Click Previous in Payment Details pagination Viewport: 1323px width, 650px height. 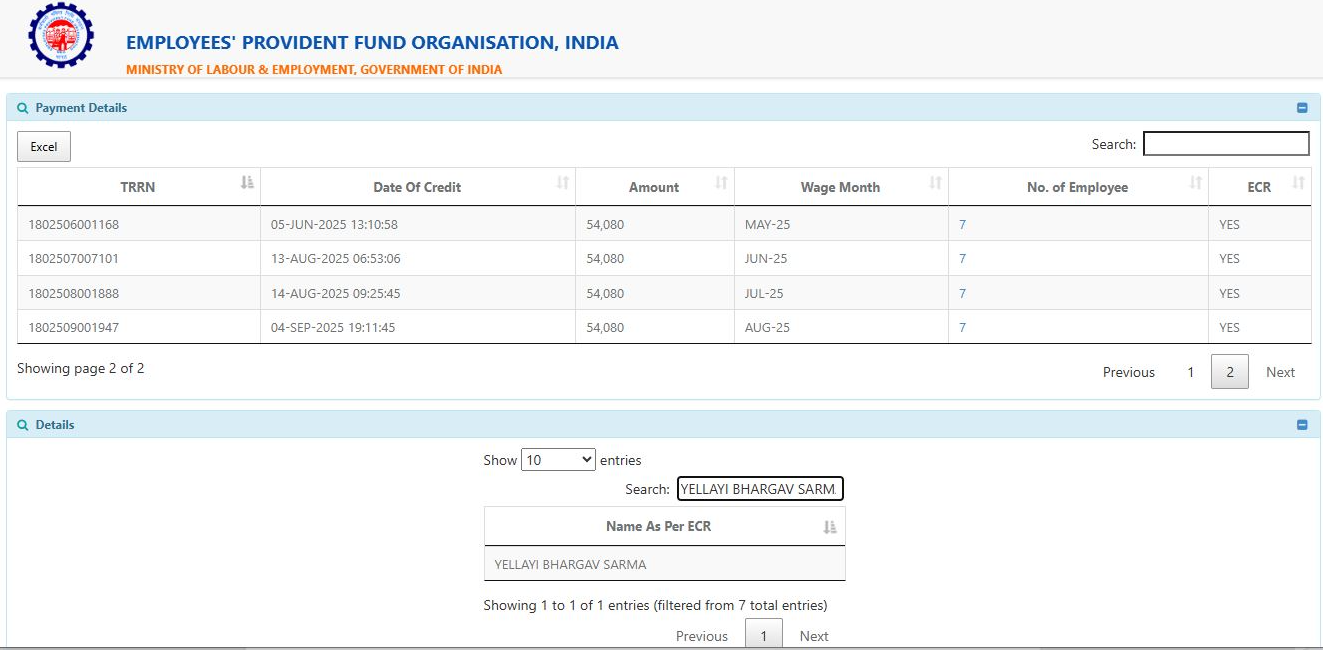[x=1128, y=372]
